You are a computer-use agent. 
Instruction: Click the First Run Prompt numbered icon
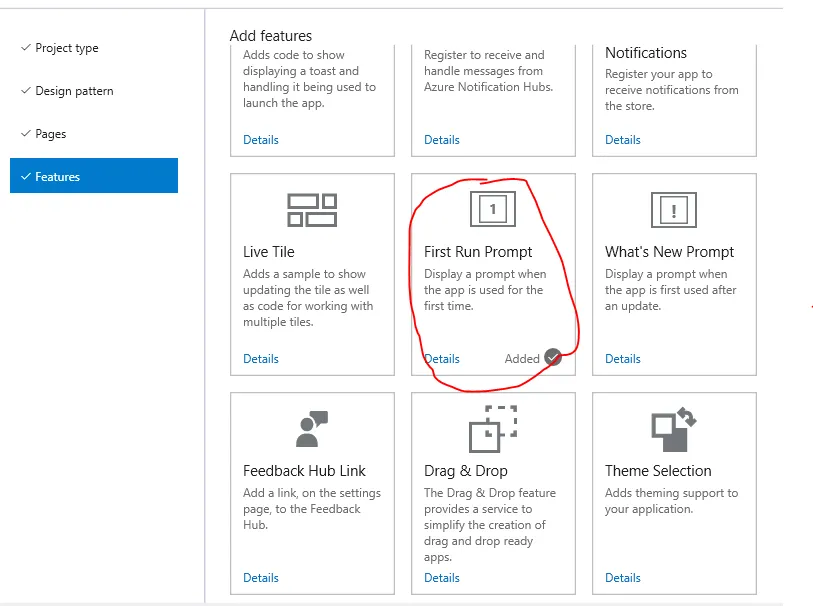pyautogui.click(x=493, y=209)
